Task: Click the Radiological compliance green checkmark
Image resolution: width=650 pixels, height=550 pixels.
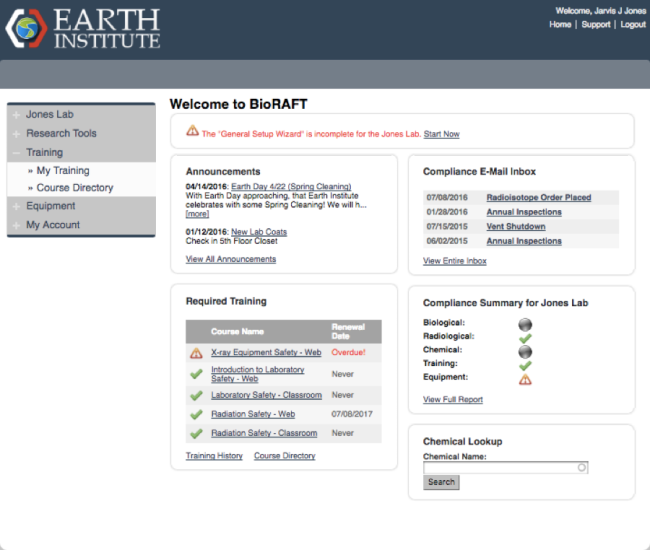Action: 525,338
